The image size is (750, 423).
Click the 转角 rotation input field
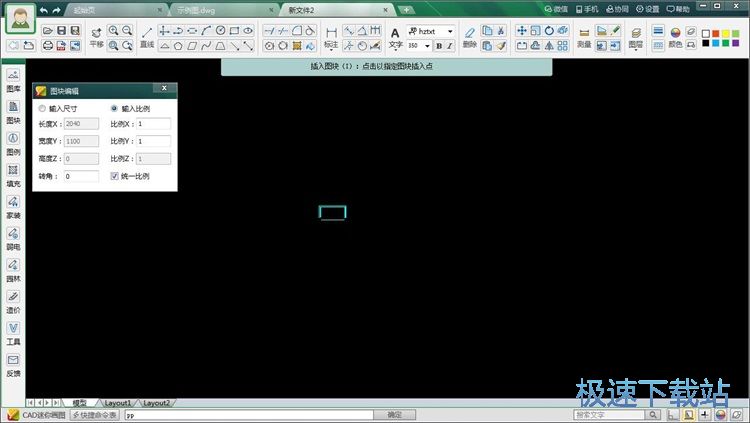81,176
